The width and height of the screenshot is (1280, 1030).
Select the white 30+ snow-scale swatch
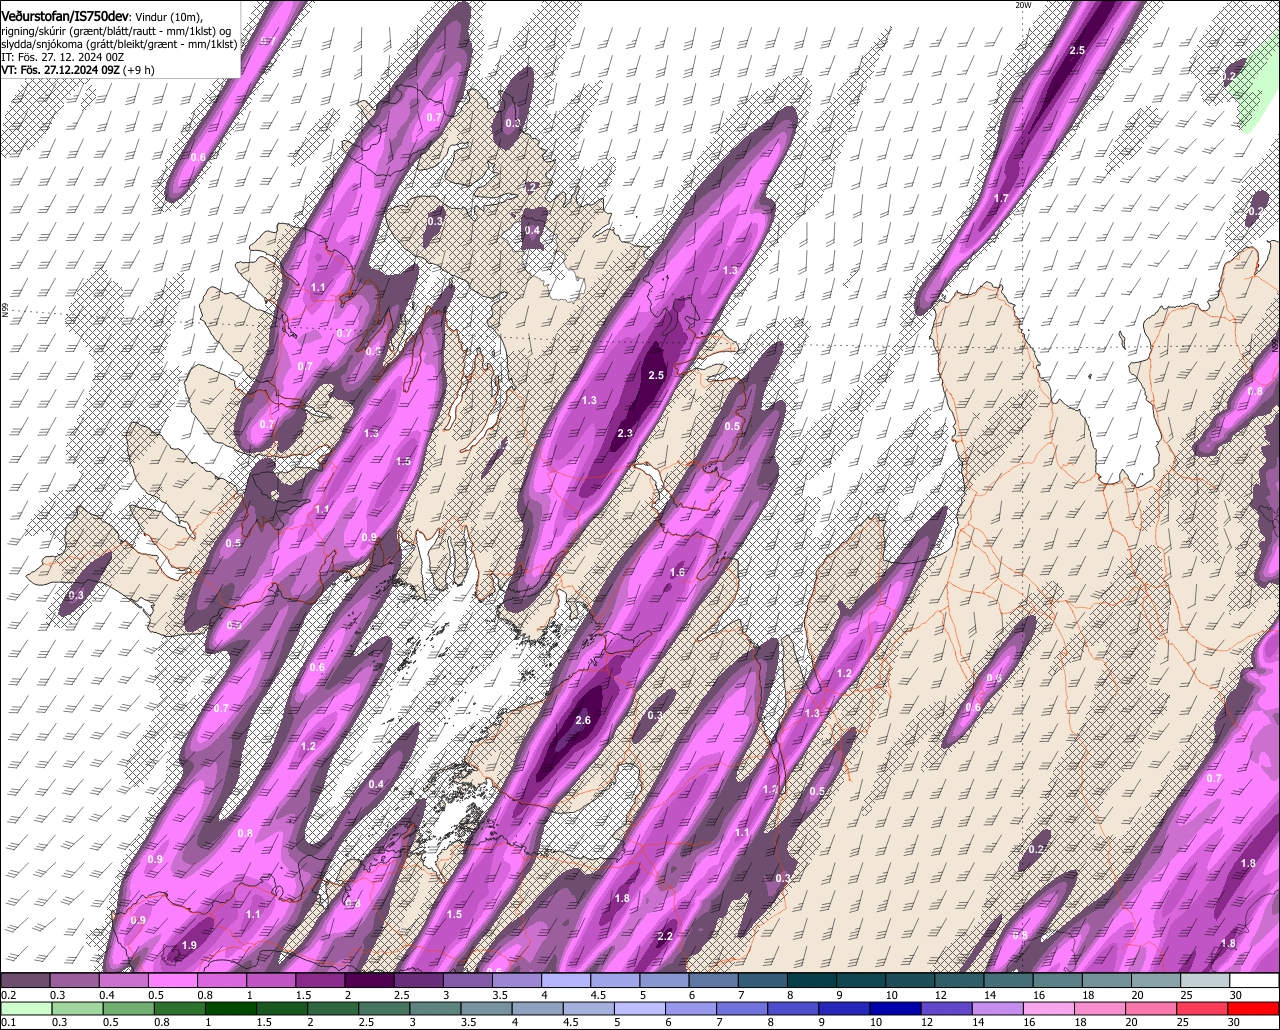click(1254, 981)
